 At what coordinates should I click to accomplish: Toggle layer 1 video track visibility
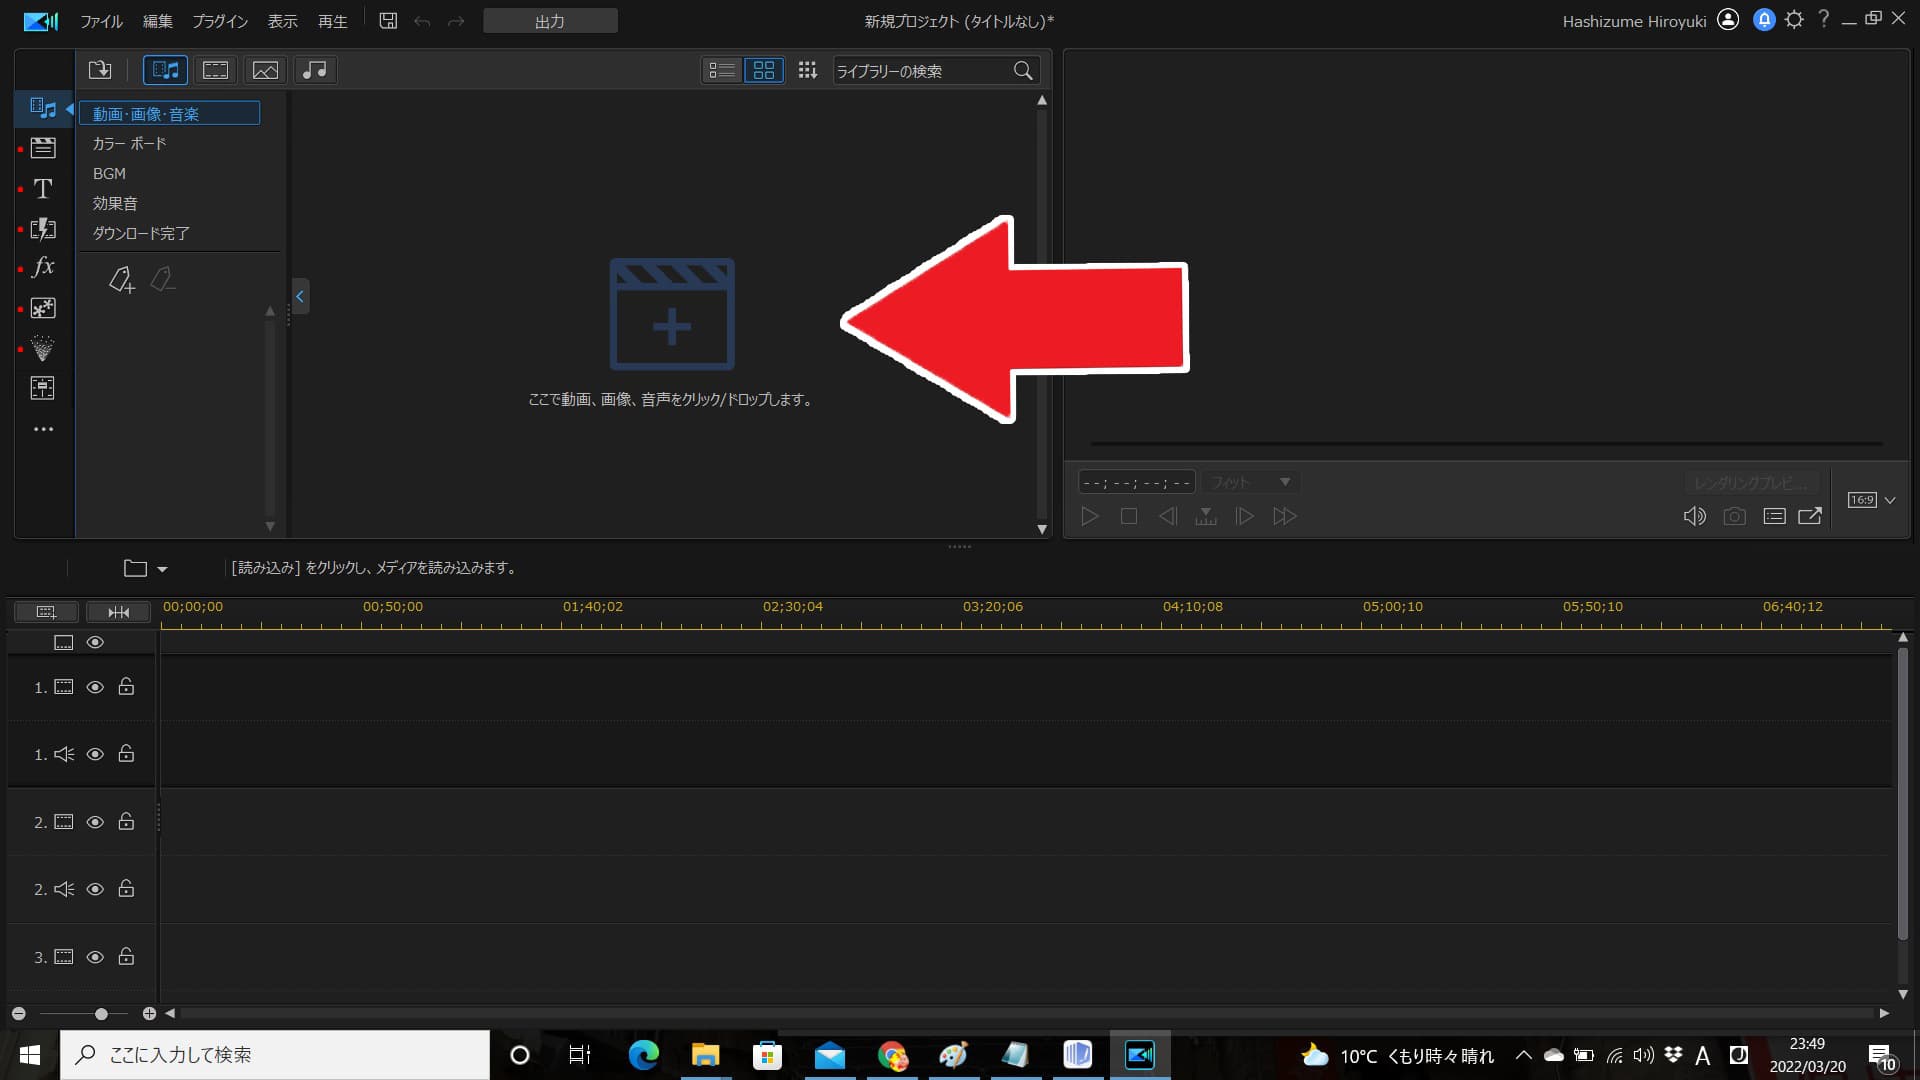[95, 687]
